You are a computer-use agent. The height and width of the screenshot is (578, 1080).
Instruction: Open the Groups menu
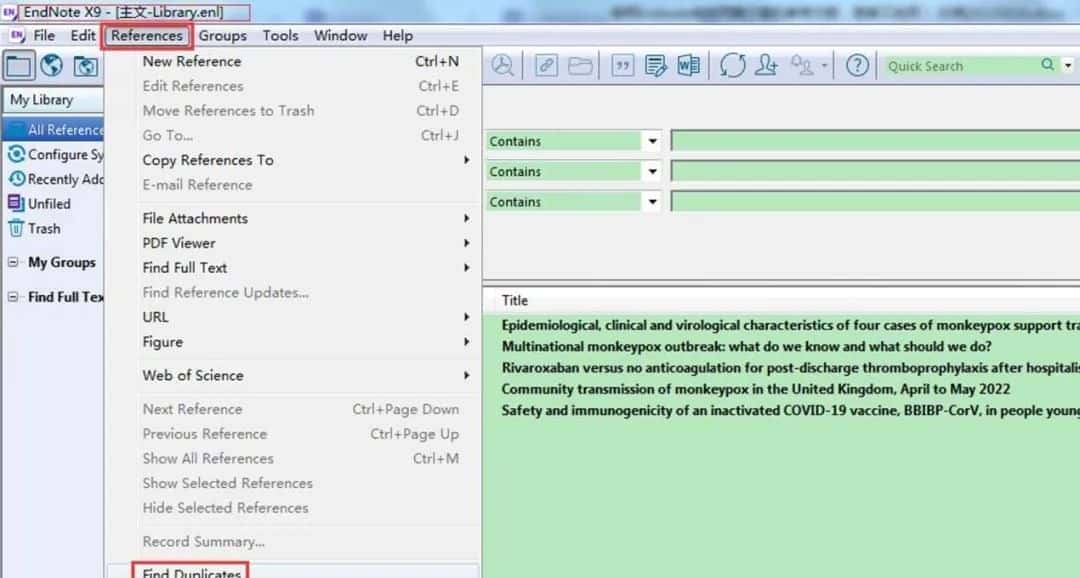point(222,36)
